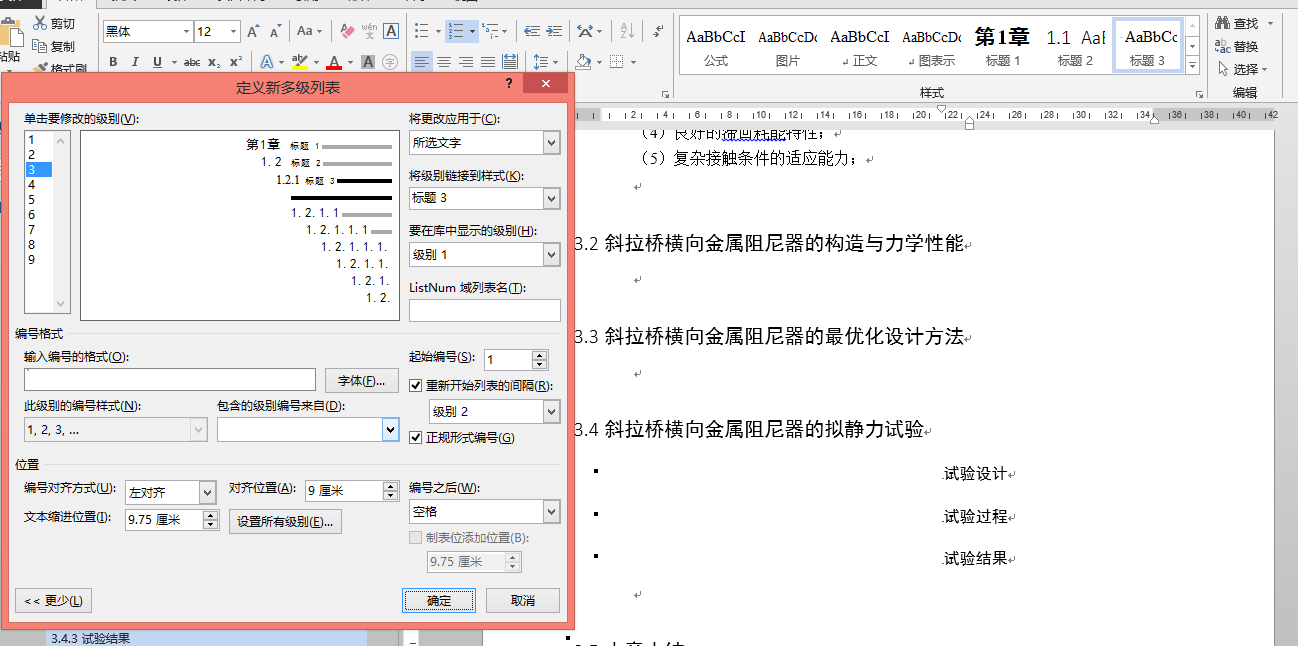This screenshot has width=1298, height=646.
Task: Click the Increase Indent icon
Action: pos(552,32)
